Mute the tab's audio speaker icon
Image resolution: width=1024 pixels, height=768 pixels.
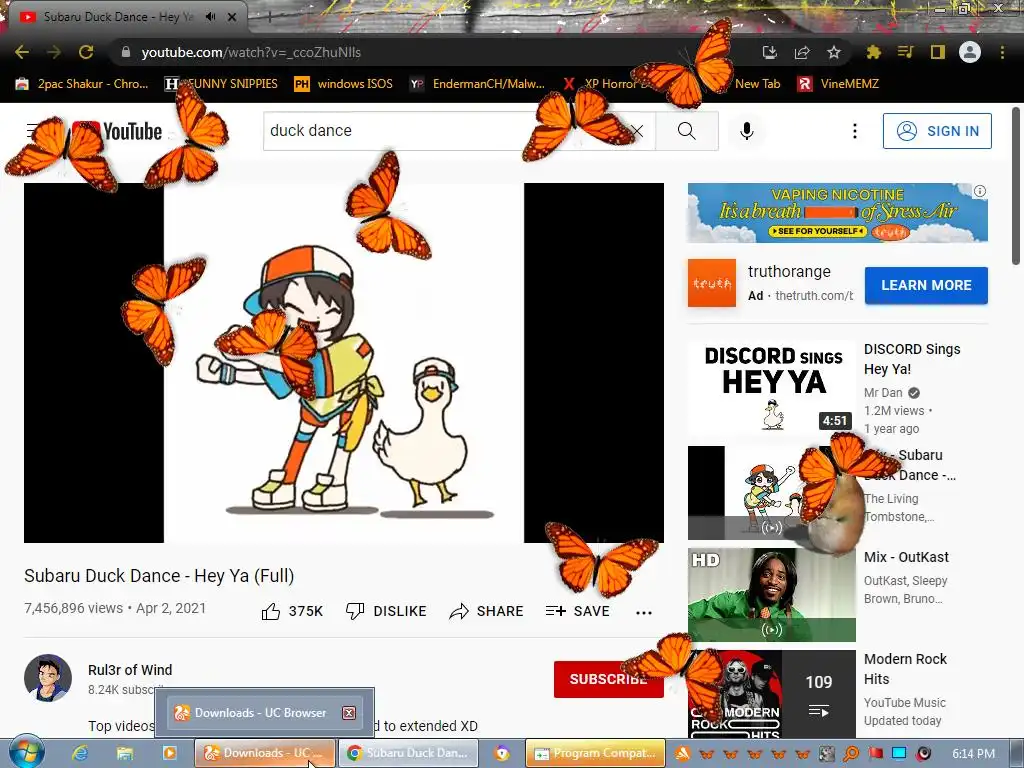coord(210,17)
